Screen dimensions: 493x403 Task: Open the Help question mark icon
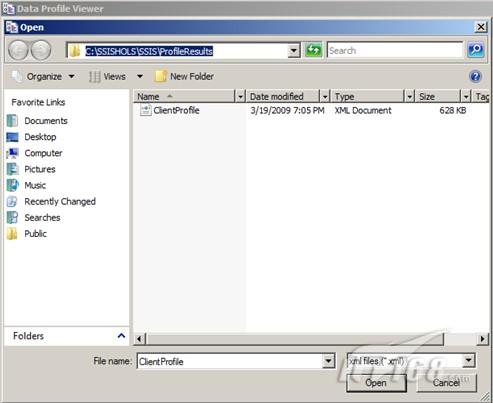475,77
